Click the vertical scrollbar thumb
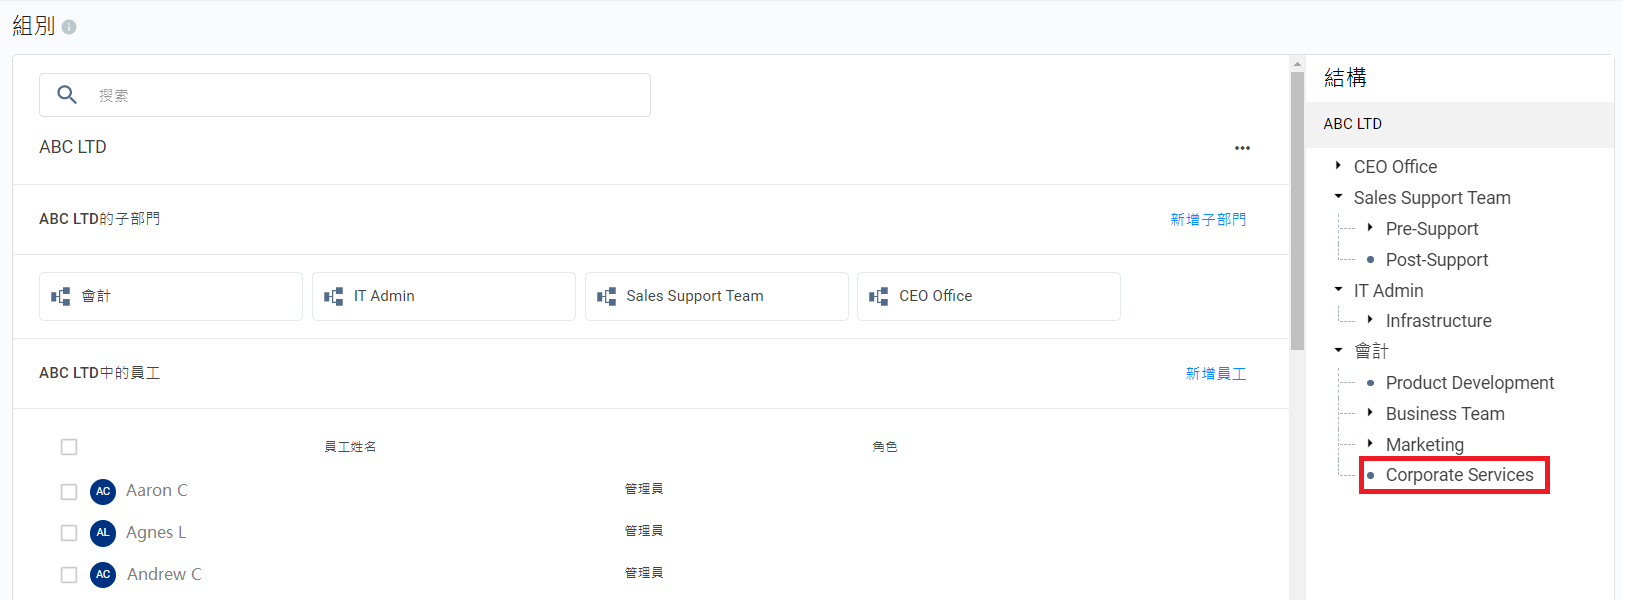Image resolution: width=1625 pixels, height=600 pixels. (1297, 210)
